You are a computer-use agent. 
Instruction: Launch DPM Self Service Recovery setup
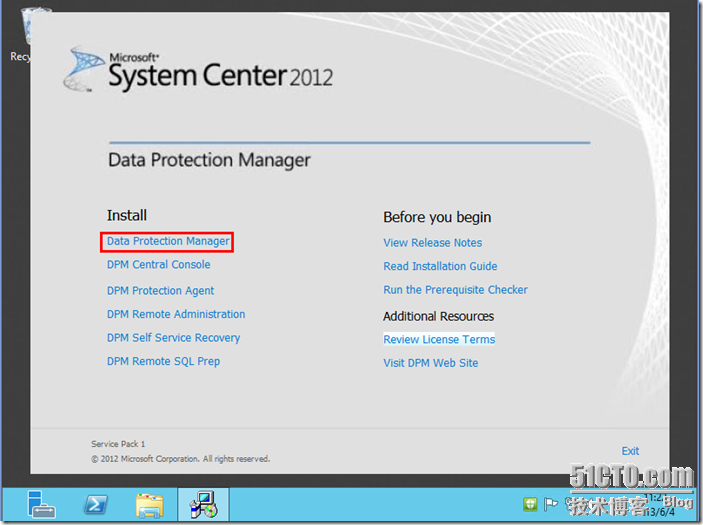173,338
